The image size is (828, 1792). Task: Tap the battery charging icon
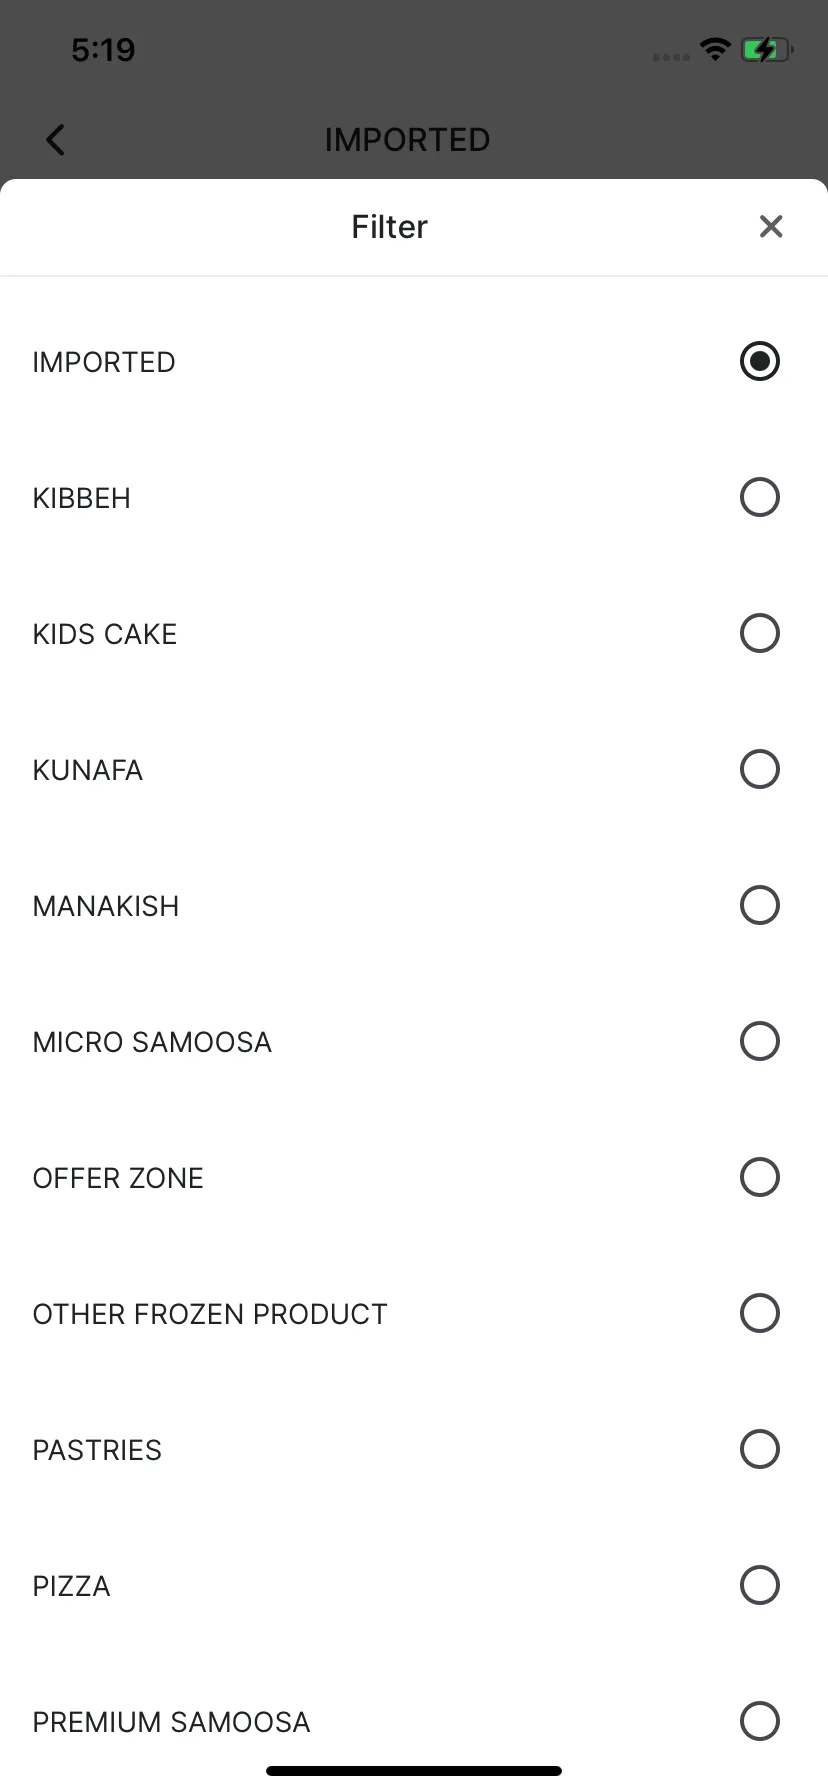pos(766,49)
